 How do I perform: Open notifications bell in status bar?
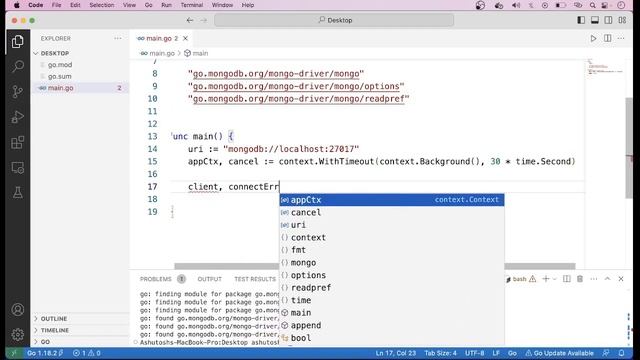tap(621, 353)
